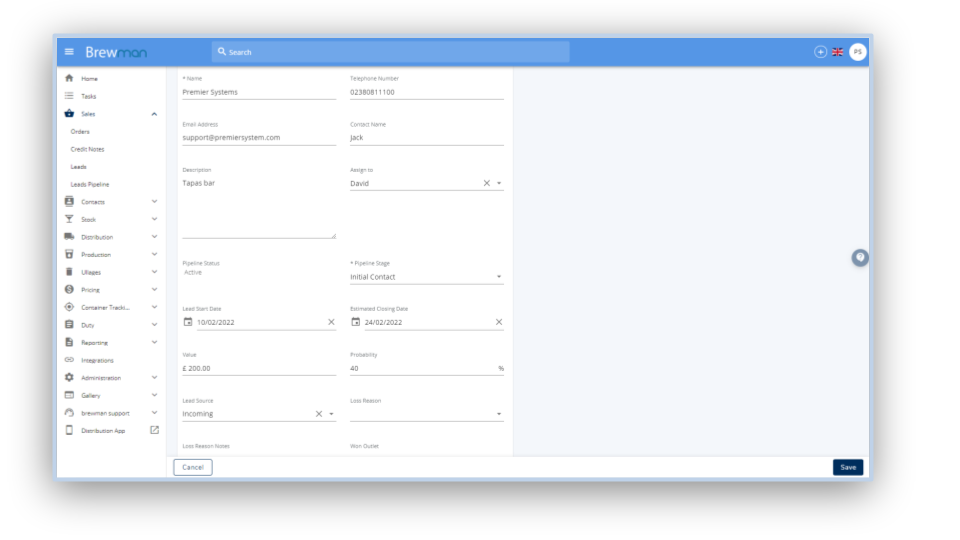Open the Lead Source dropdown arrow
The height and width of the screenshot is (540, 960).
(331, 414)
